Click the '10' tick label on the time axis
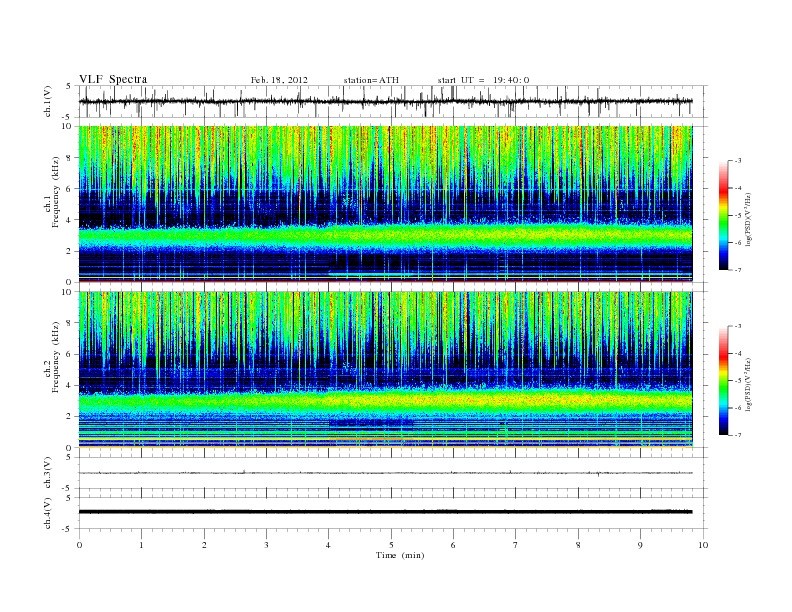The image size is (792, 612). (x=703, y=545)
